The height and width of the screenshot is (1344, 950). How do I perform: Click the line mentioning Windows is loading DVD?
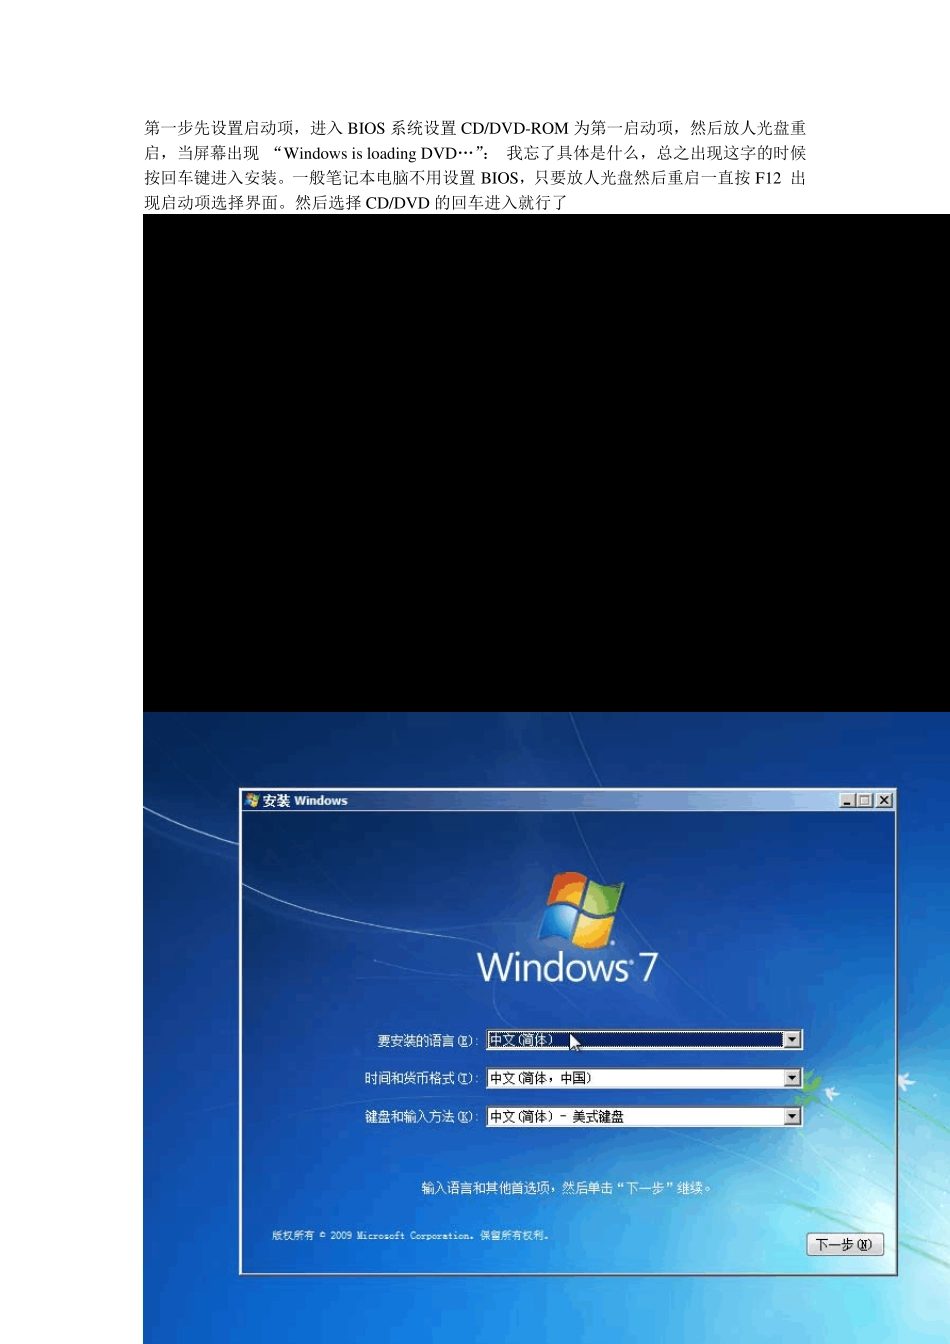click(475, 153)
